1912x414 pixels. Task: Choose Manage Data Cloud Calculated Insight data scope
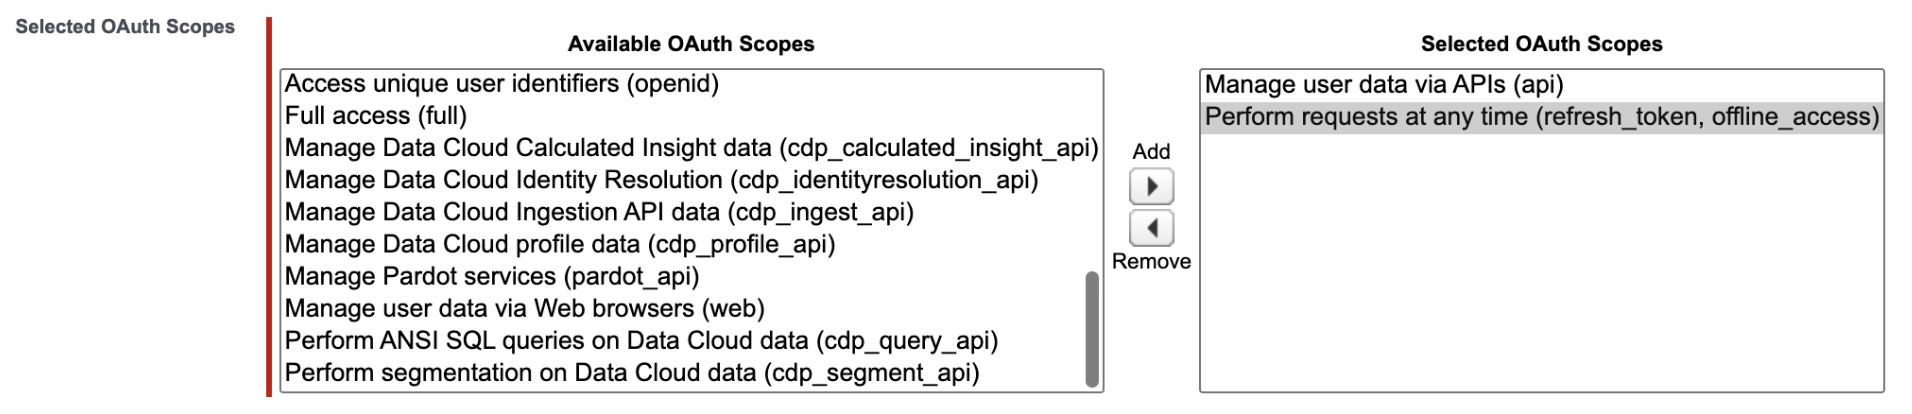pos(691,148)
